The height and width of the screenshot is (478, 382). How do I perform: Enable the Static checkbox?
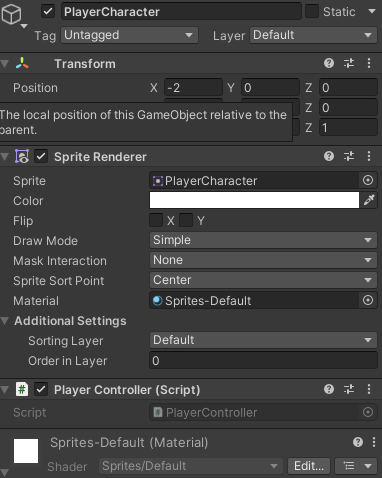coord(312,11)
